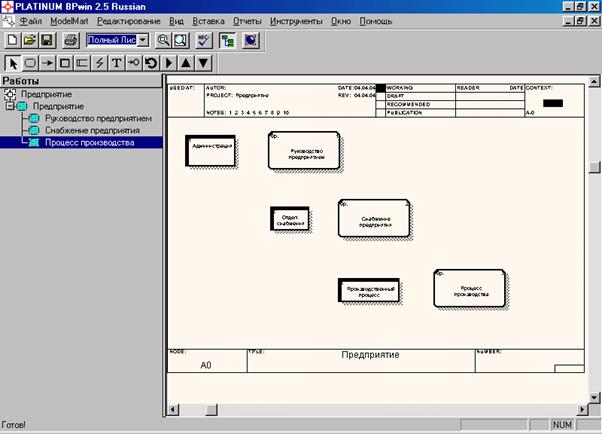The width and height of the screenshot is (602, 434).
Task: Click the Администрация box on the diagram
Action: point(210,151)
